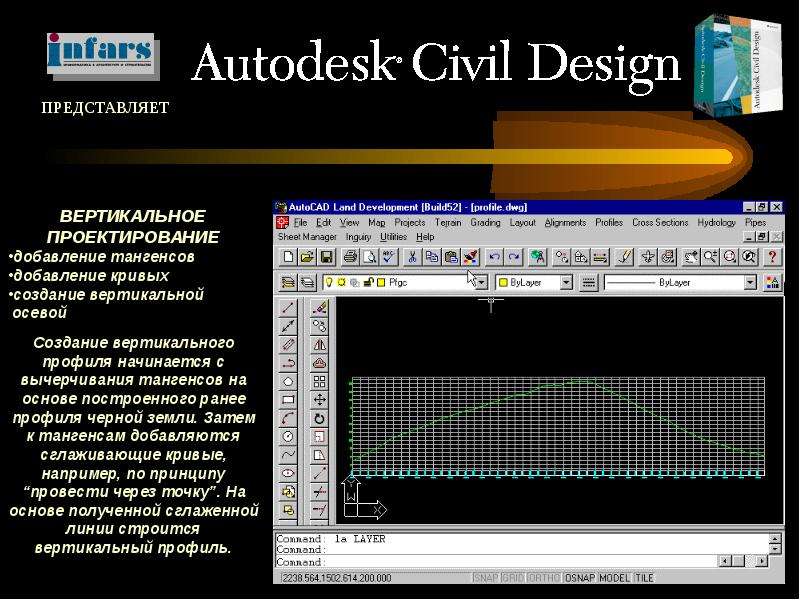This screenshot has width=800, height=600.
Task: Click the red question mark Help icon
Action: click(772, 257)
